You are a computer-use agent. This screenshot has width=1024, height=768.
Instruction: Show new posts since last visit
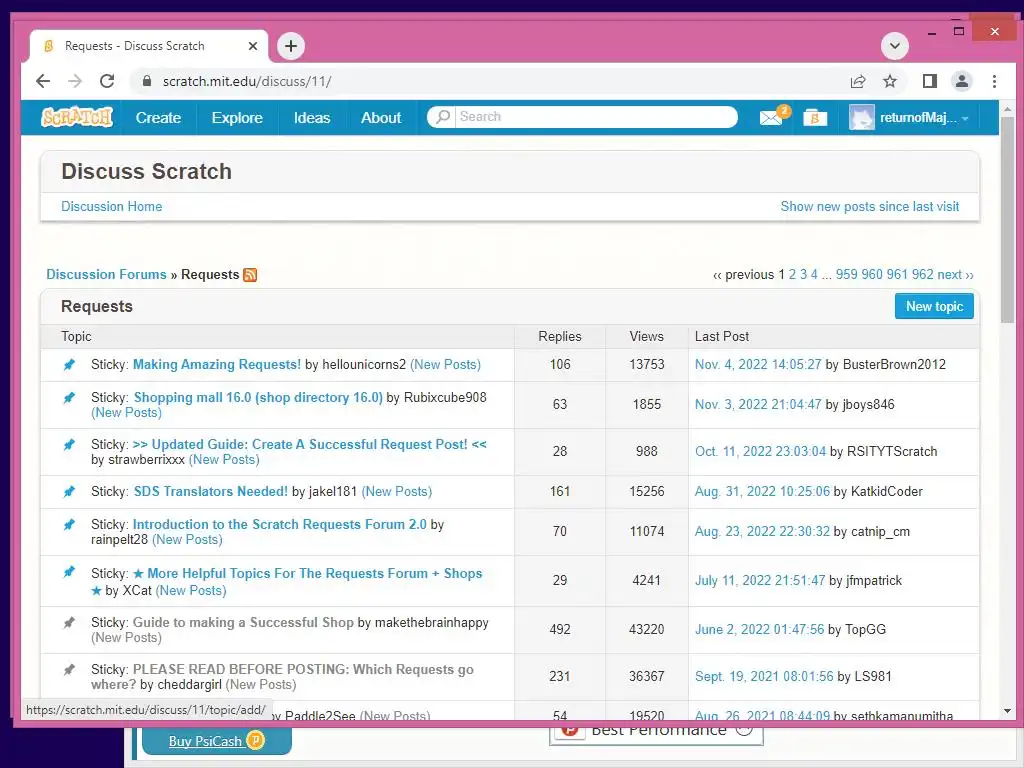tap(869, 206)
